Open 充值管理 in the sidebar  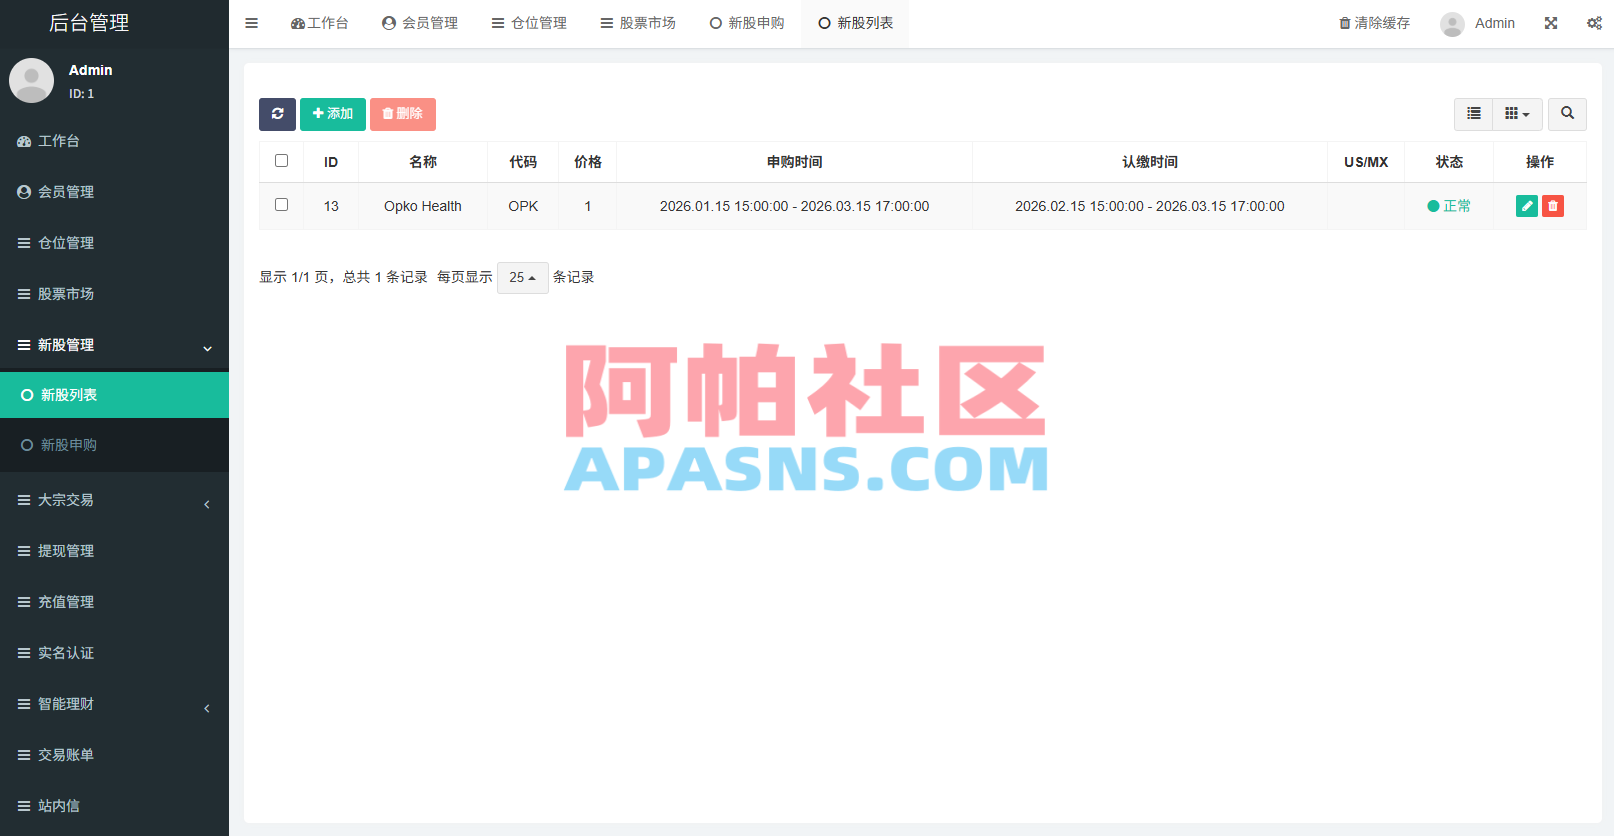click(114, 602)
